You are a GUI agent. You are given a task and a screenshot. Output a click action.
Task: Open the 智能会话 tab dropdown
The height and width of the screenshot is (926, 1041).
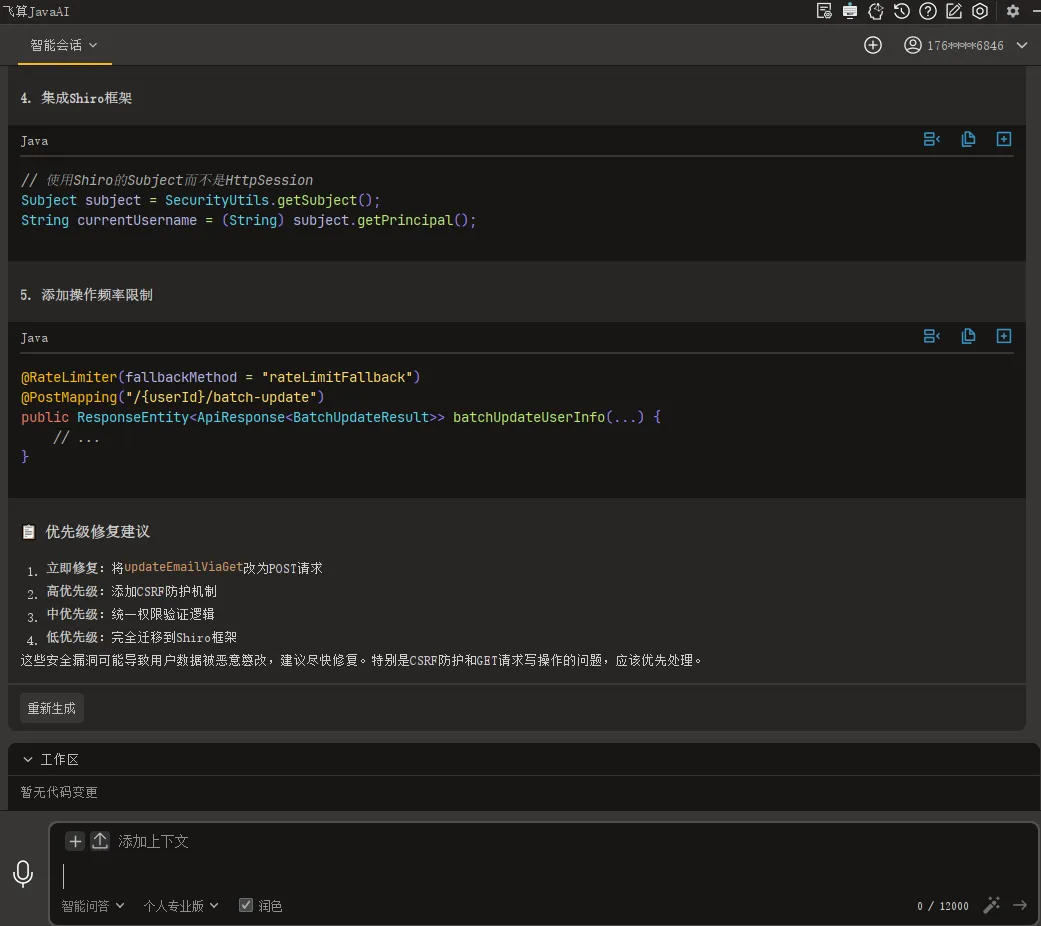point(64,45)
